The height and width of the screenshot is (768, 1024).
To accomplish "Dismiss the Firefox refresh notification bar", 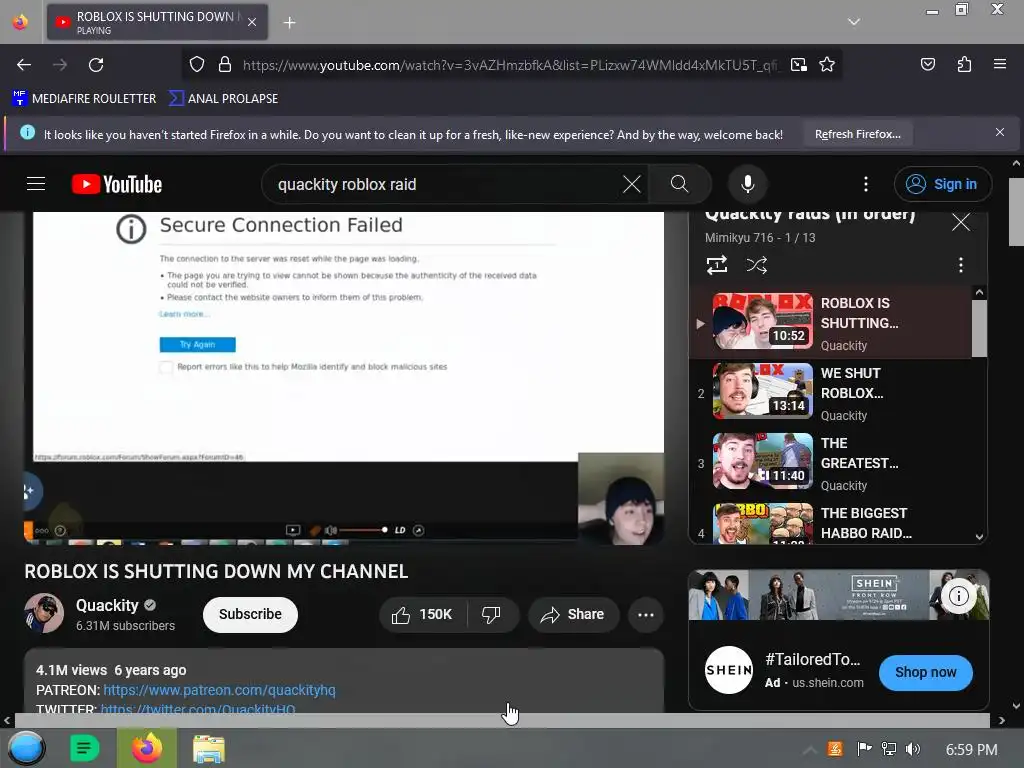I will [x=999, y=133].
